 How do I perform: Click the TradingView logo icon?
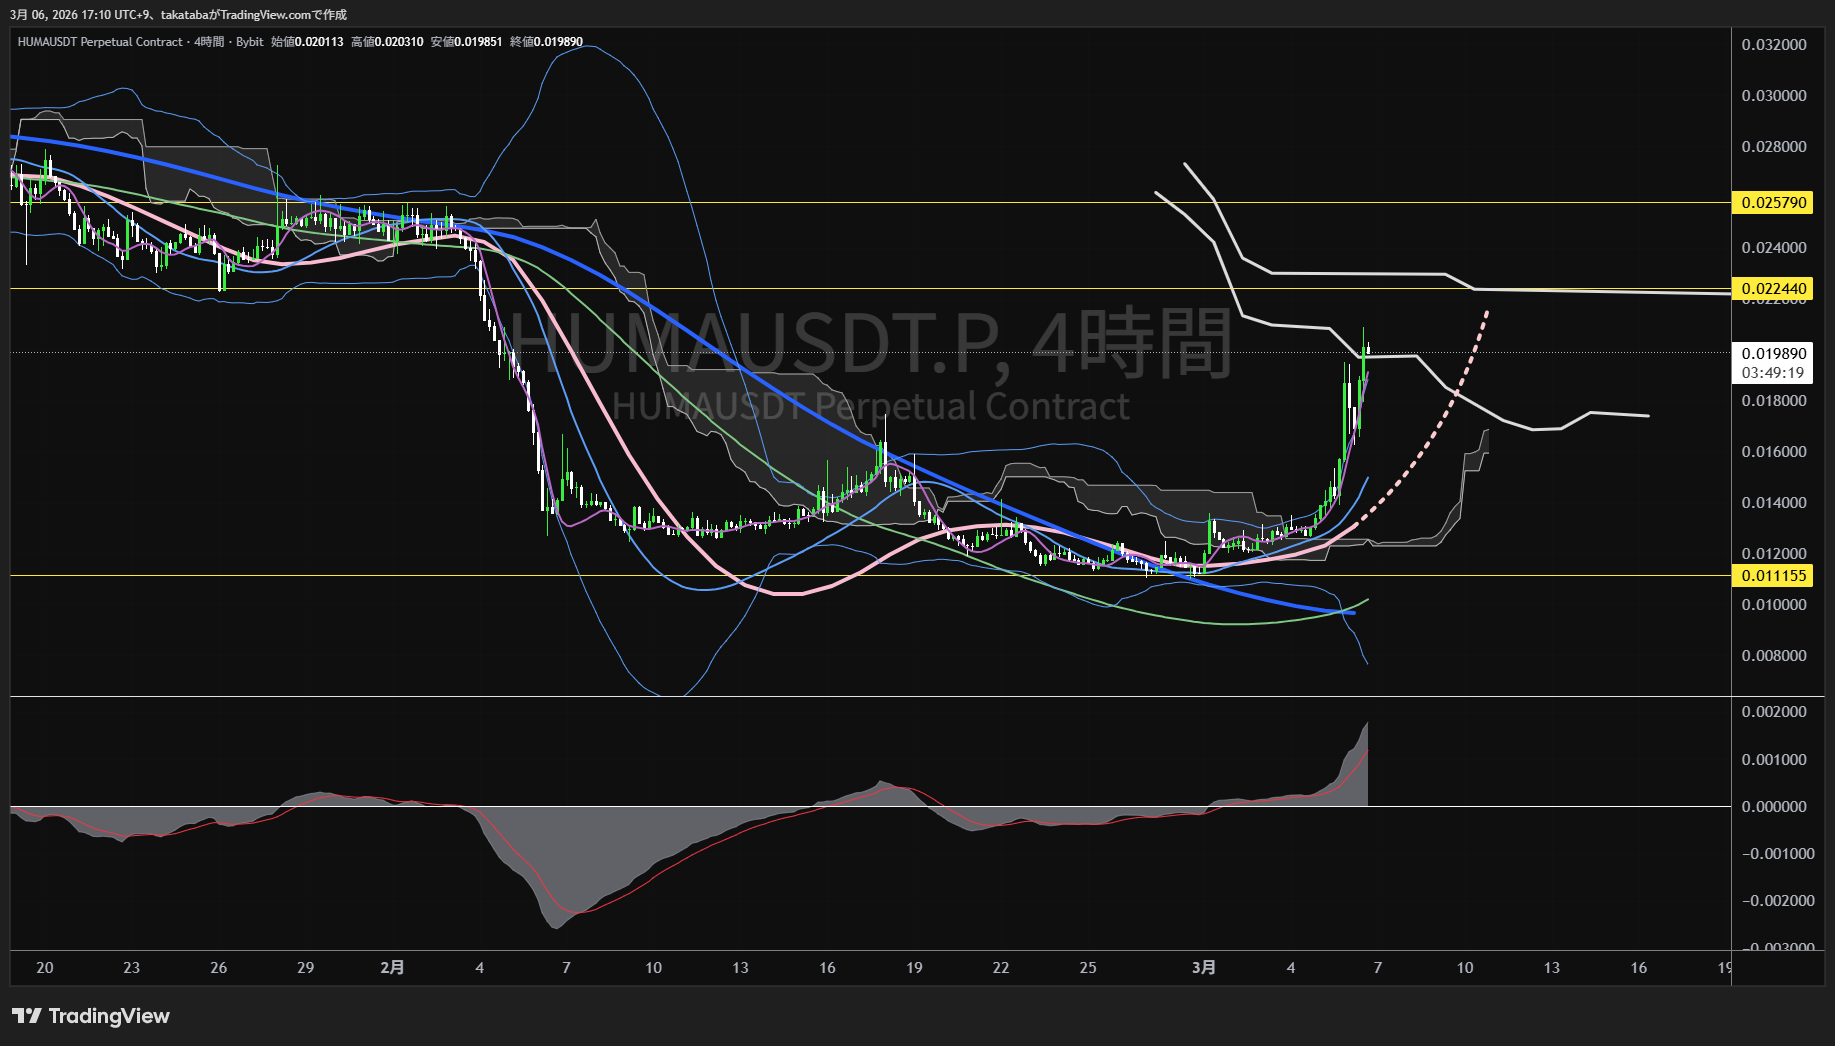pyautogui.click(x=27, y=1016)
